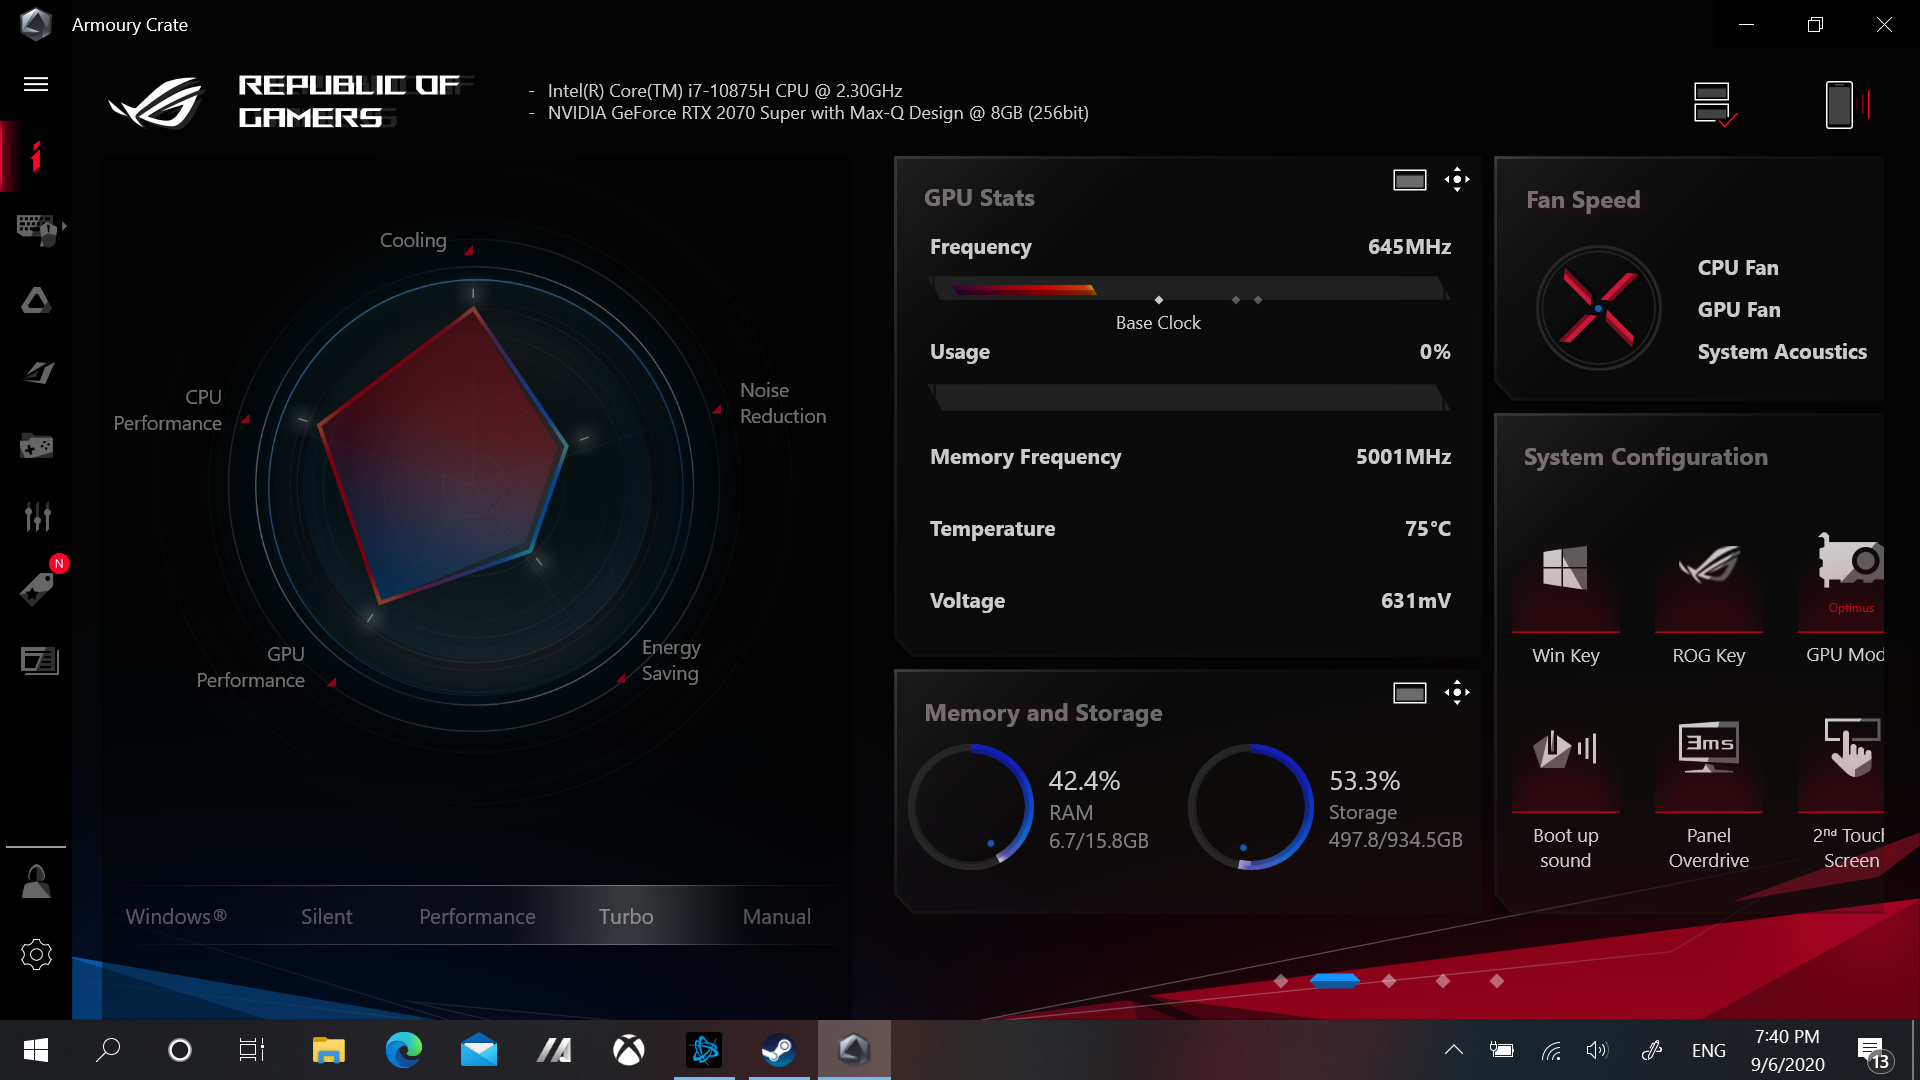Open the Home dashboard sidebar icon
Screen dimensions: 1920x1080
tap(36, 156)
